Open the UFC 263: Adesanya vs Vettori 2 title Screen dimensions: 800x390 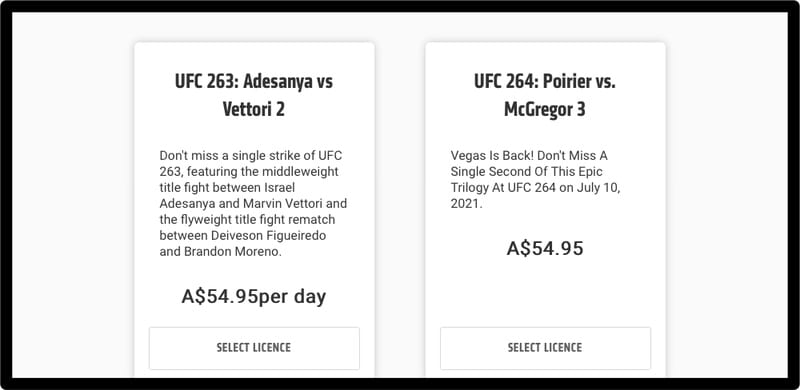click(x=254, y=95)
